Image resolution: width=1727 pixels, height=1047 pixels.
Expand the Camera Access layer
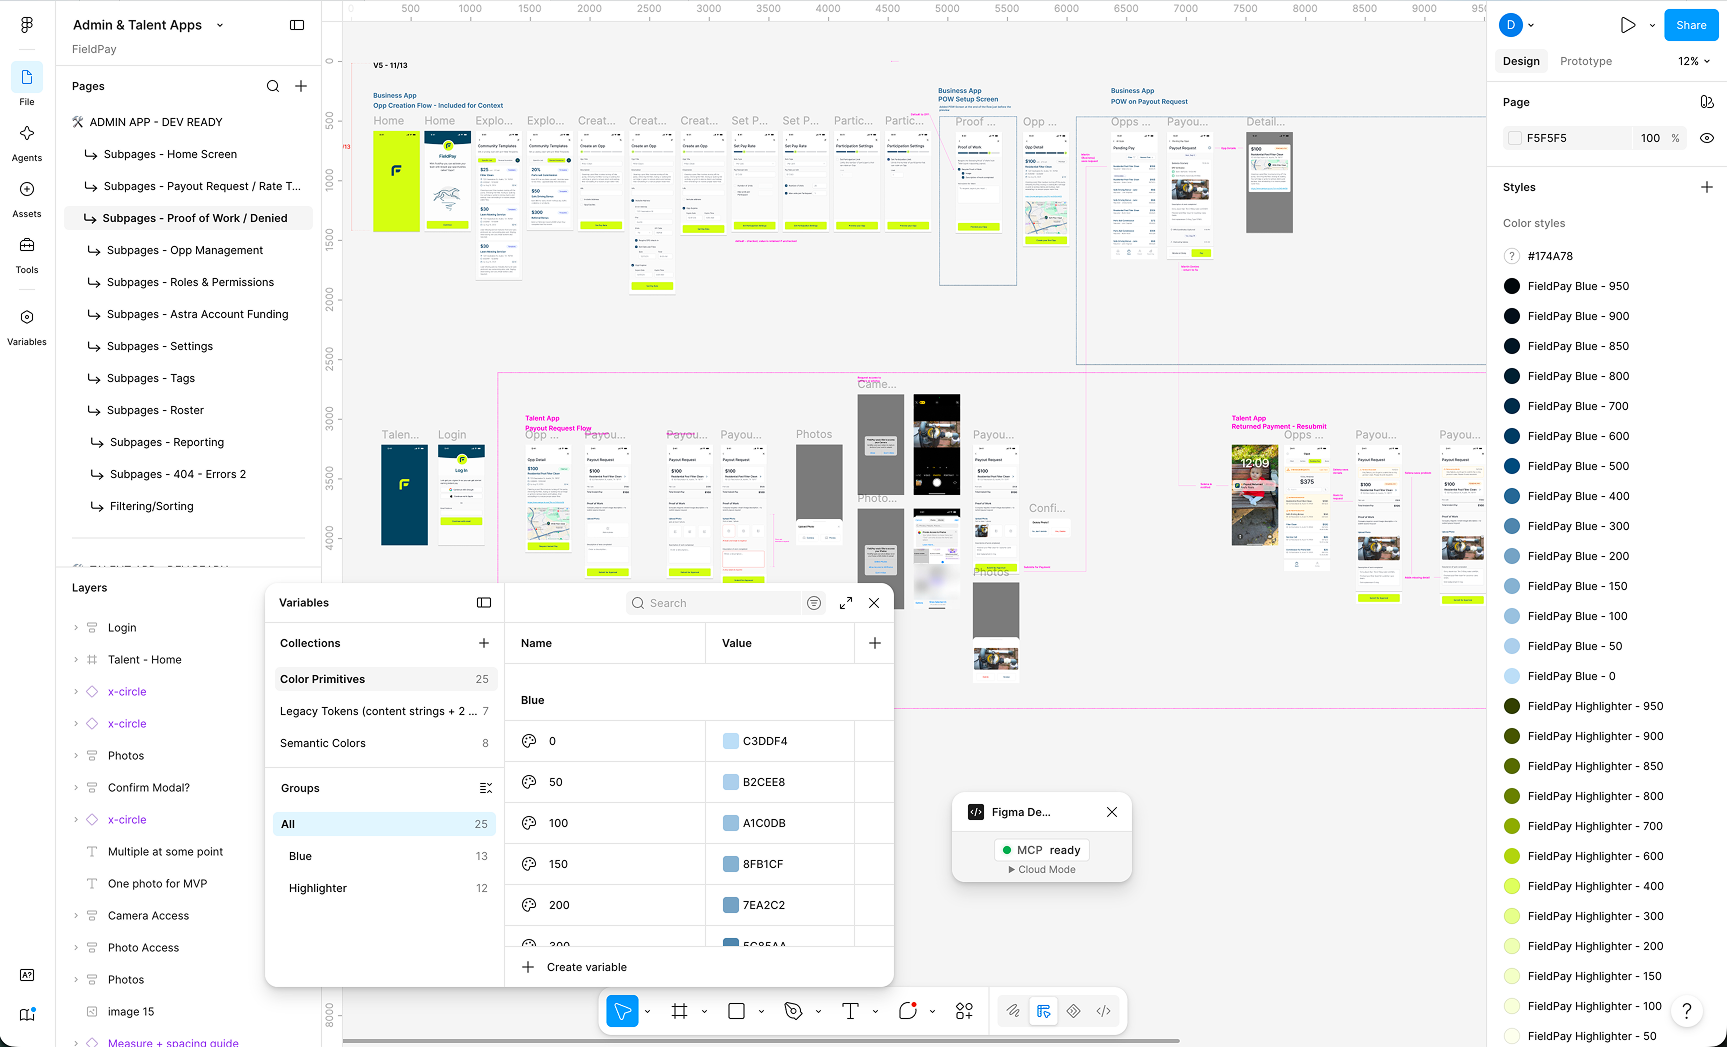tap(76, 916)
